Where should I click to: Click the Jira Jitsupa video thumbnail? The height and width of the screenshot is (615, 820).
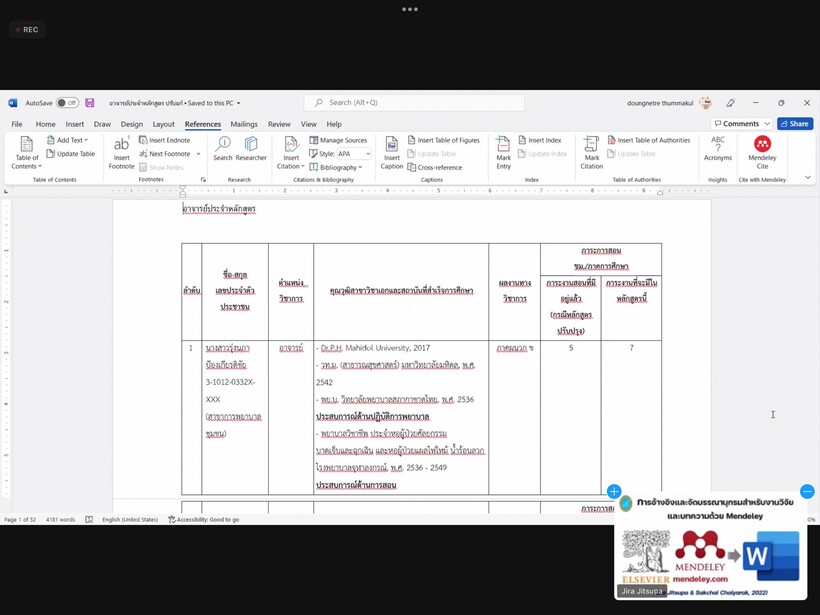click(711, 548)
